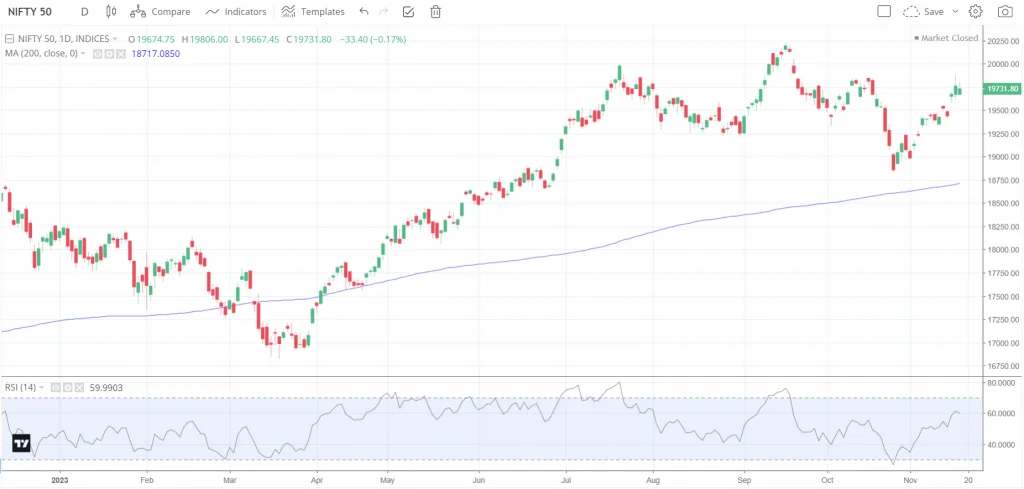Click the 20250.00 price axis label
The width and height of the screenshot is (1024, 489).
tap(1002, 41)
